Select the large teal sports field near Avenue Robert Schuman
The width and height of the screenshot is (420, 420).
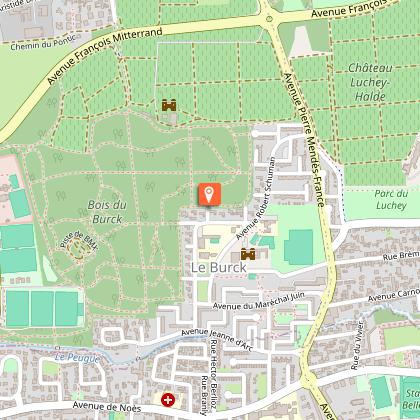299,247
